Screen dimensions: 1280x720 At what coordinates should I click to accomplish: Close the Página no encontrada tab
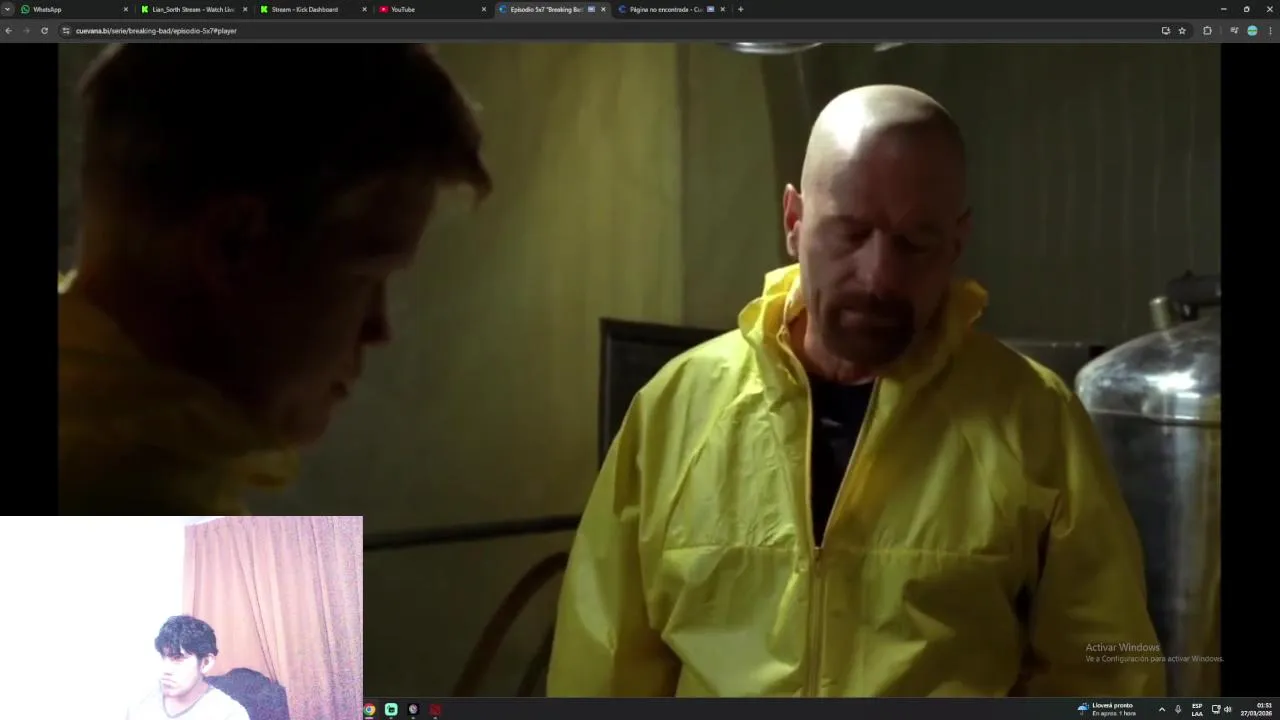[x=722, y=9]
